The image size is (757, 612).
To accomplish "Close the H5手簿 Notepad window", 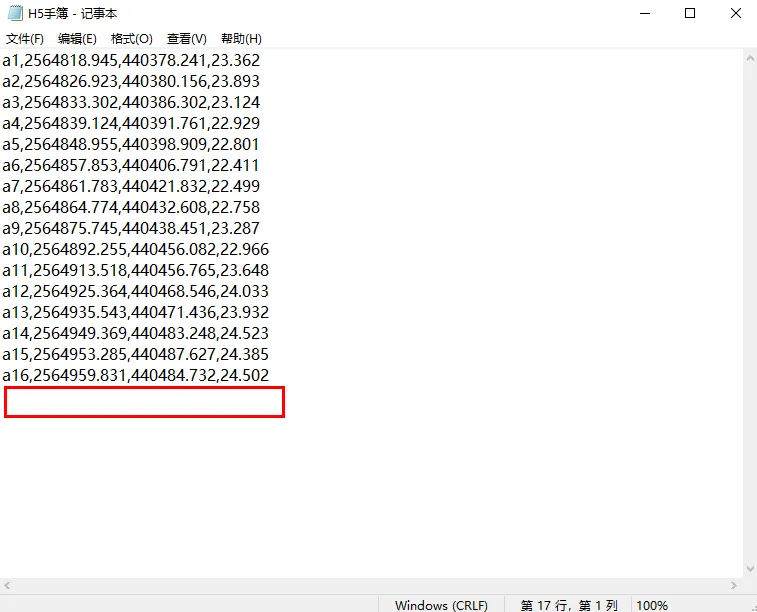I will pyautogui.click(x=735, y=13).
